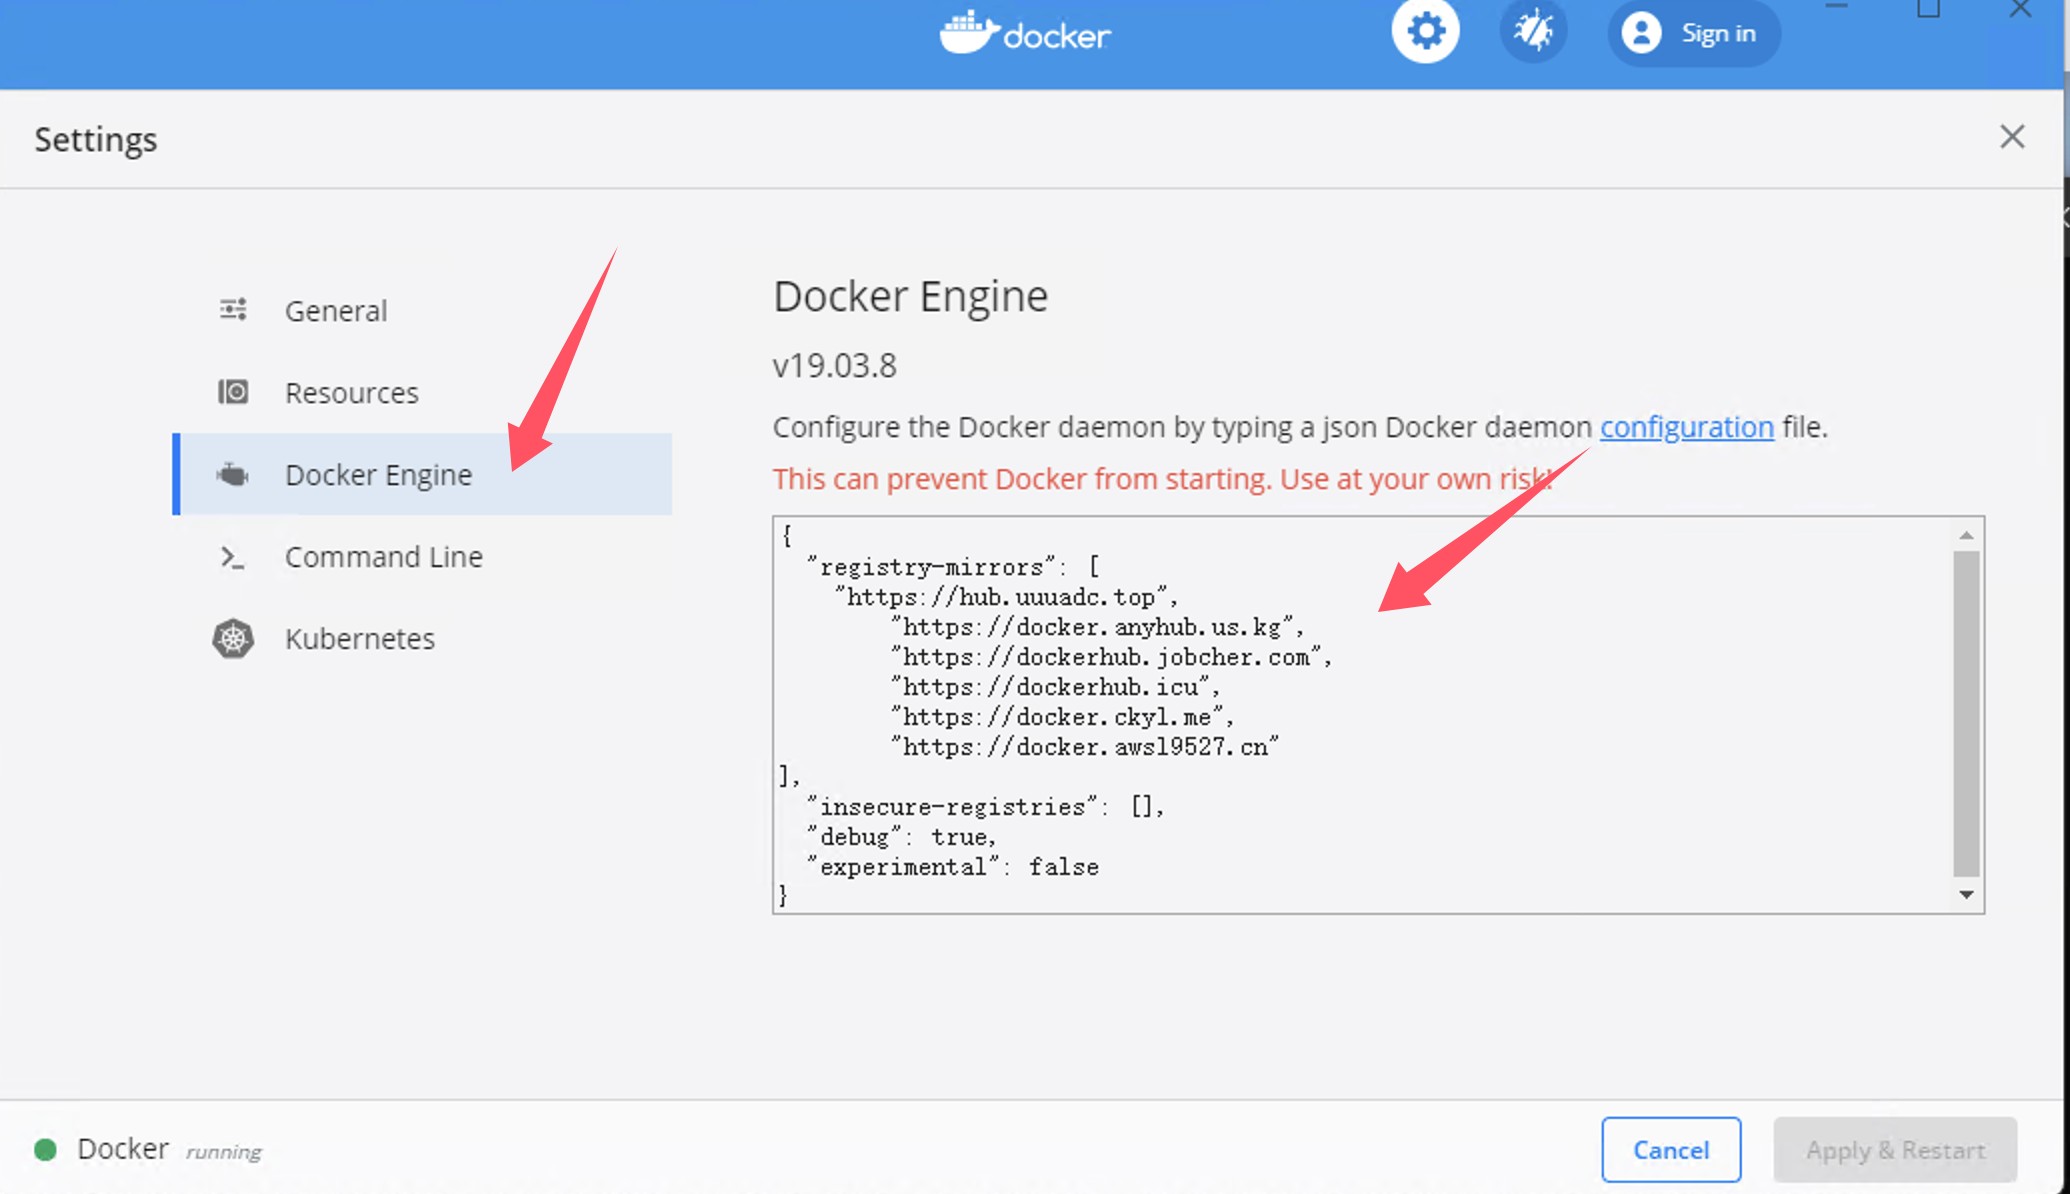Viewport: 2070px width, 1194px height.
Task: Click the Docker Engine settings icon
Action: pyautogui.click(x=232, y=473)
